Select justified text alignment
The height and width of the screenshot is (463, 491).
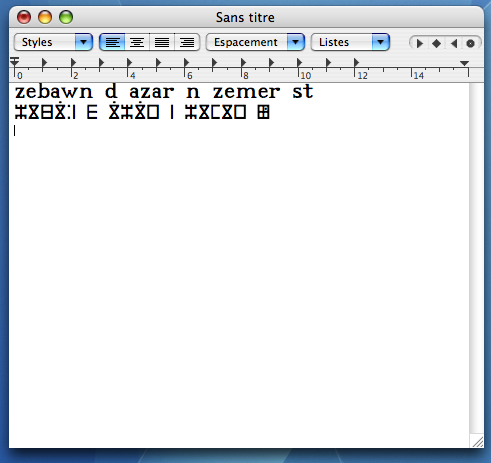[x=162, y=42]
